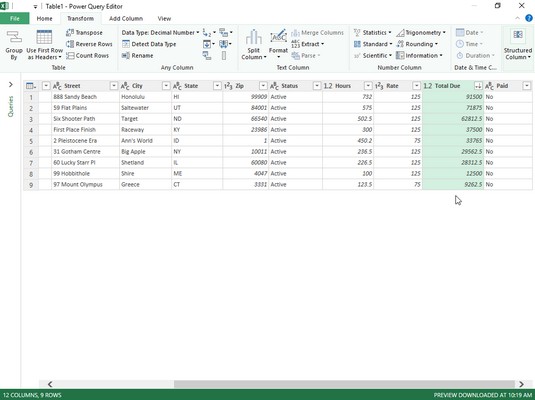This screenshot has height=400, width=535.
Task: Click the Reverse Rows button
Action: pyautogui.click(x=89, y=44)
